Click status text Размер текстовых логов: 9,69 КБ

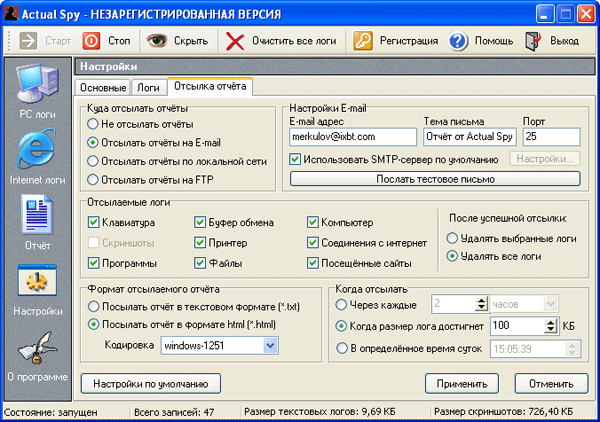point(320,412)
